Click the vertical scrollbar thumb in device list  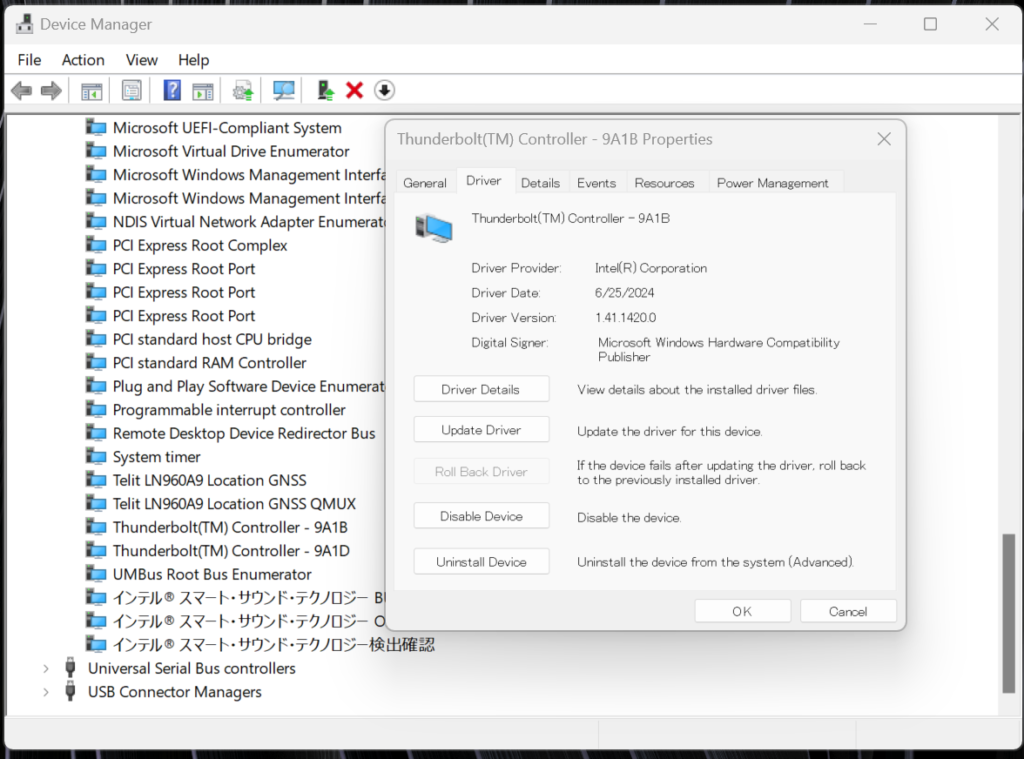1008,612
